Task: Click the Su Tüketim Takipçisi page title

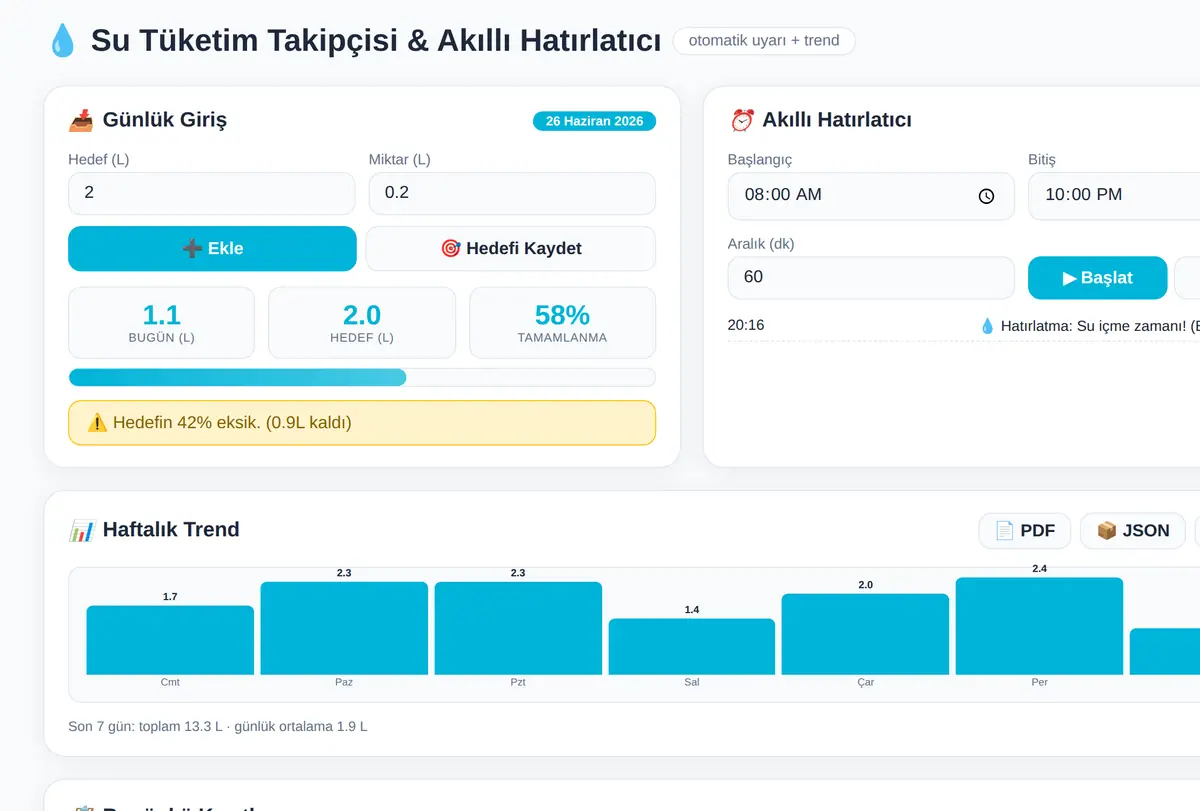Action: (x=376, y=41)
